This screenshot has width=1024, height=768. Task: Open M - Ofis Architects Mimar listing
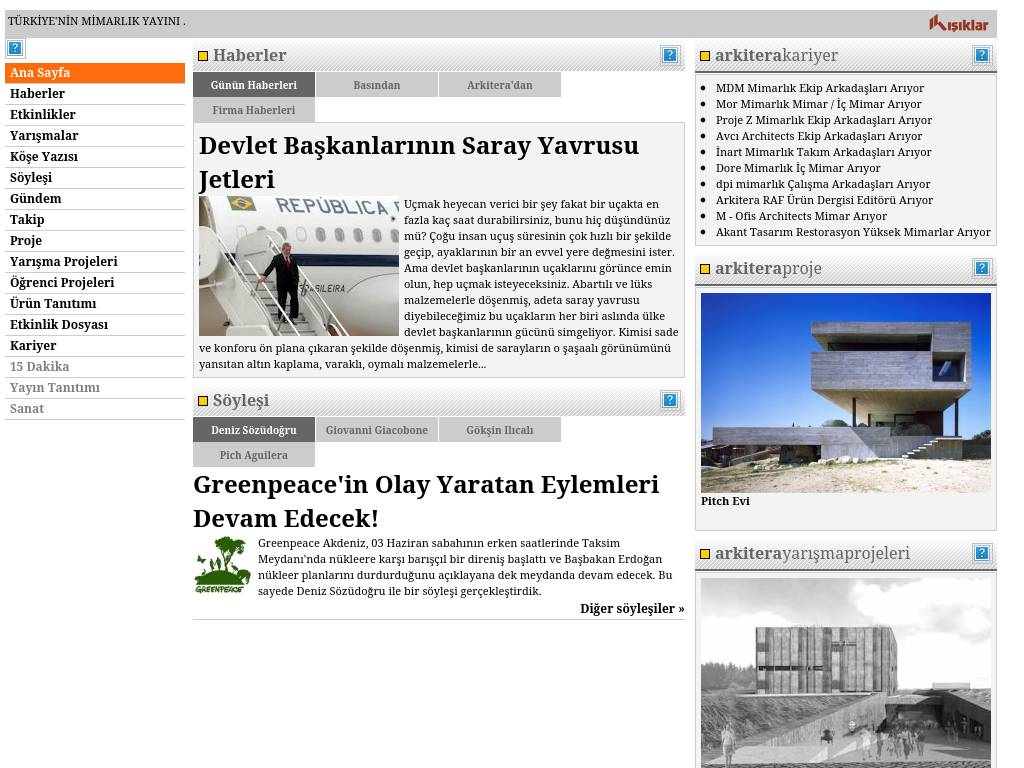tap(801, 216)
